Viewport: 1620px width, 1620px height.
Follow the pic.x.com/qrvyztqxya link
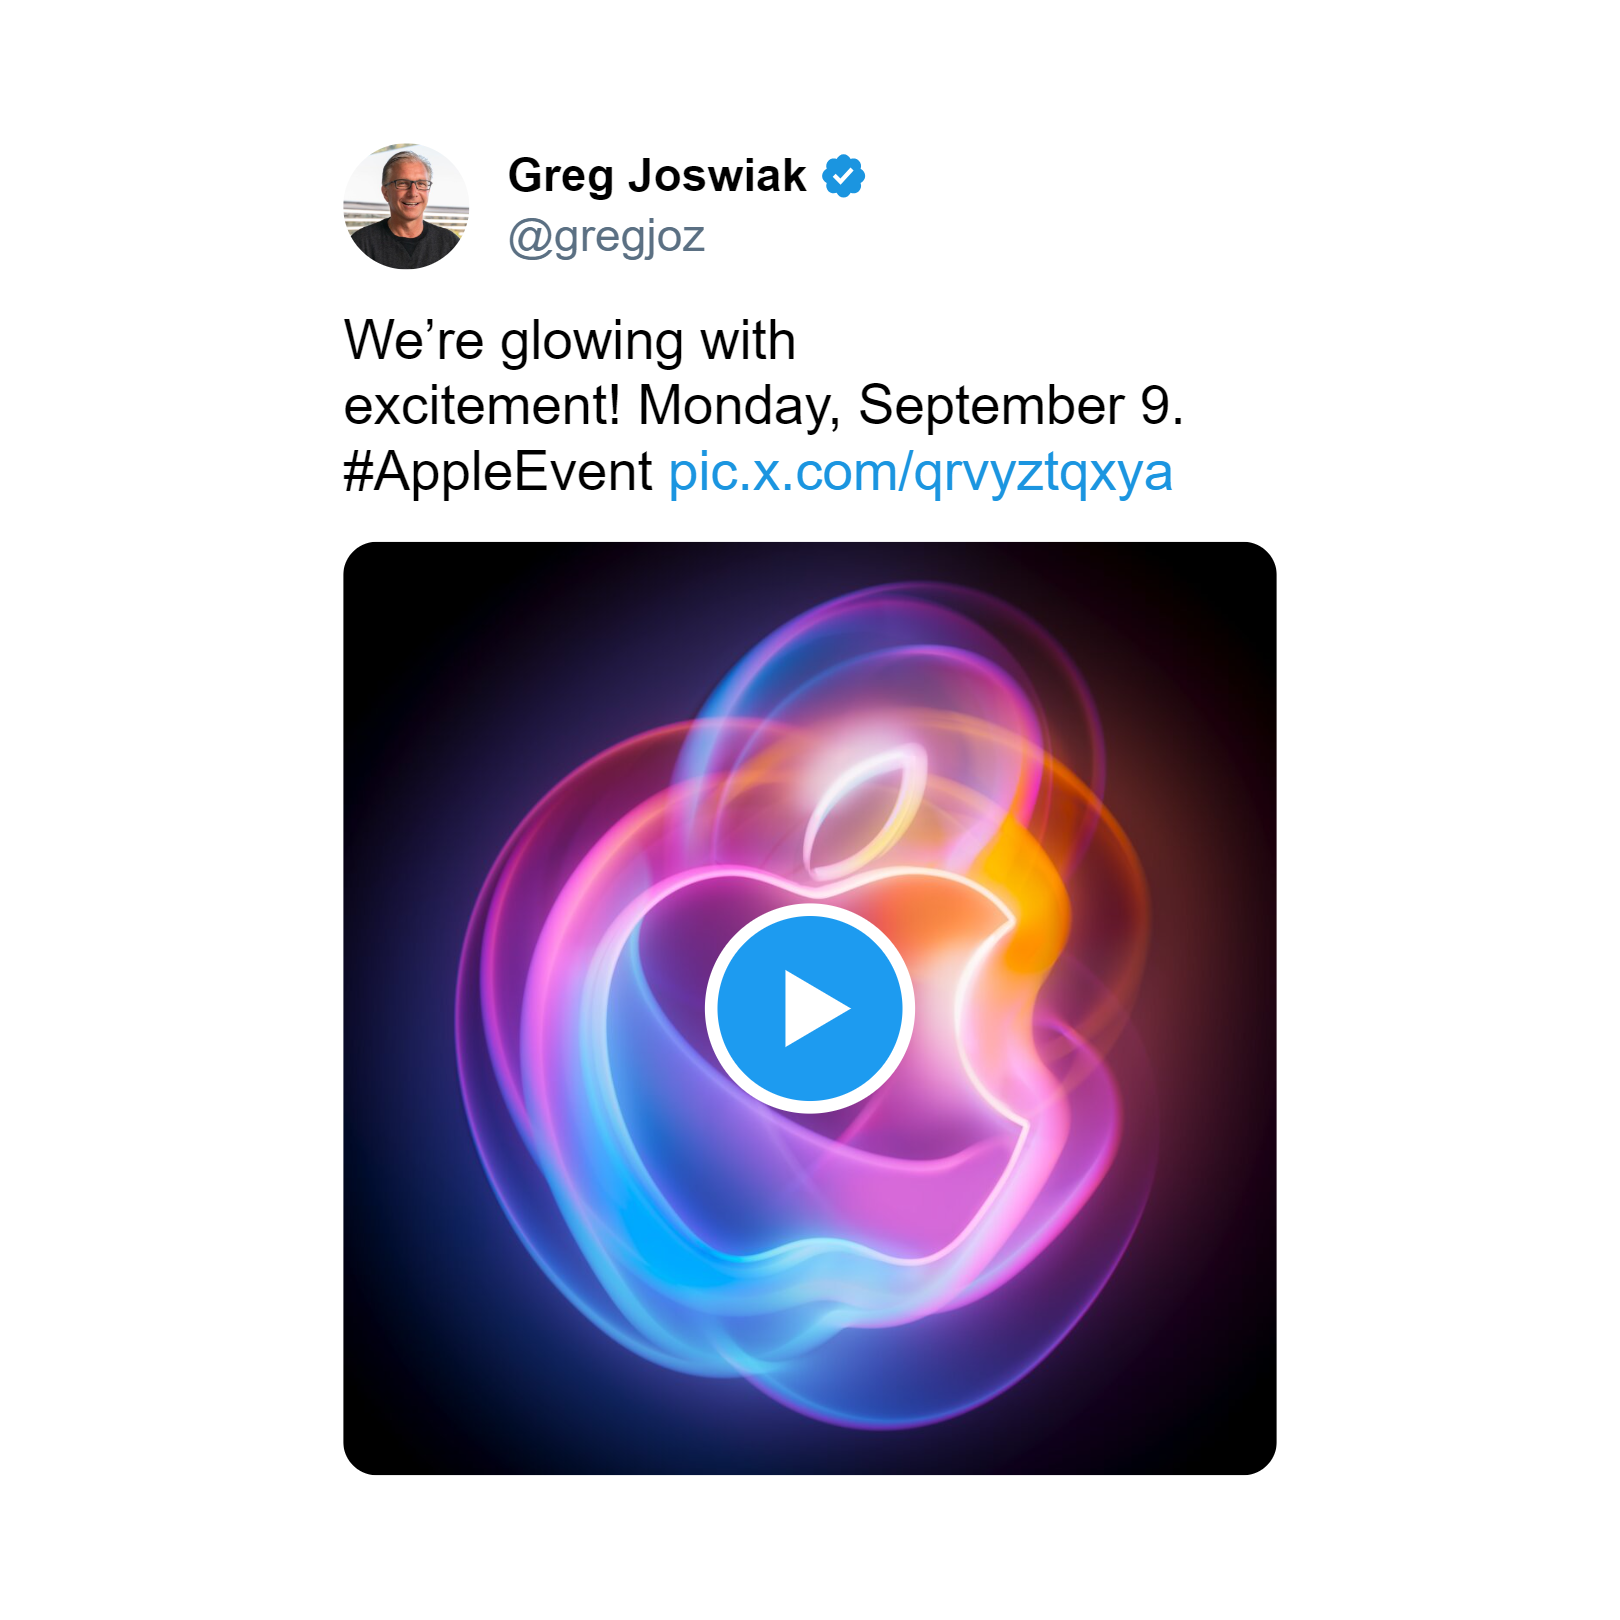920,472
